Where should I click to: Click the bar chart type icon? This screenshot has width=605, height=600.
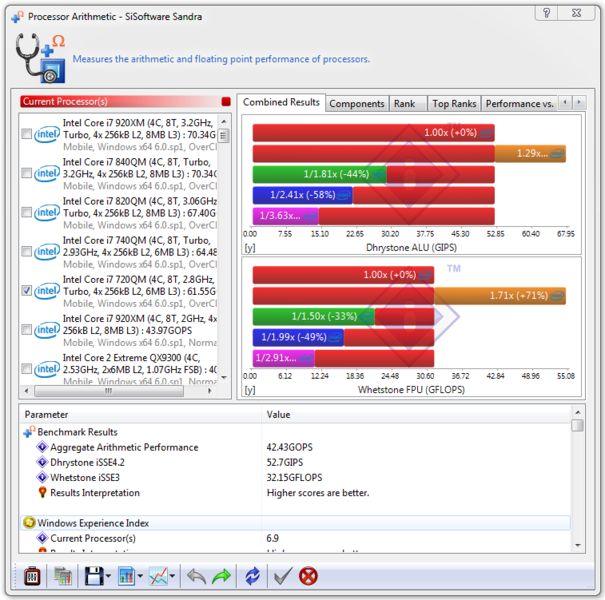click(126, 576)
